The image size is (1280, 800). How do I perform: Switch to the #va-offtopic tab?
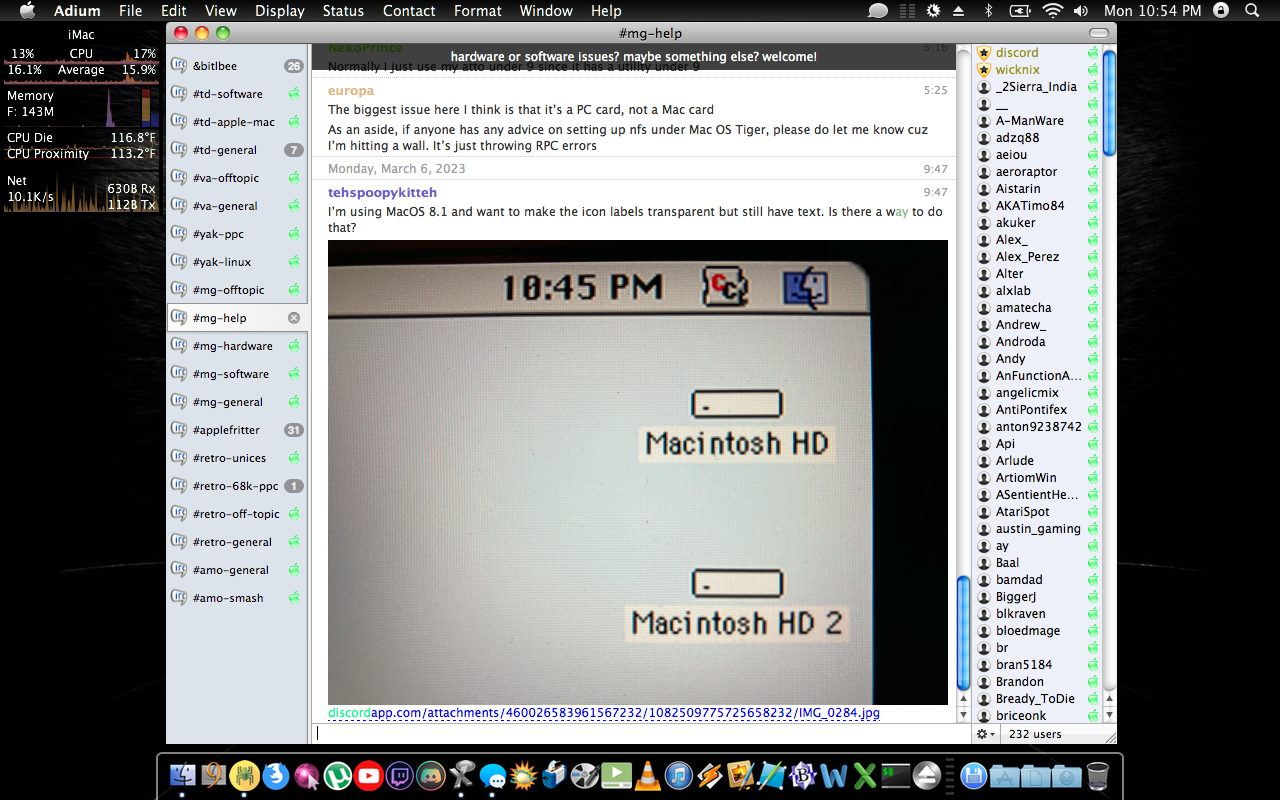pos(237,178)
